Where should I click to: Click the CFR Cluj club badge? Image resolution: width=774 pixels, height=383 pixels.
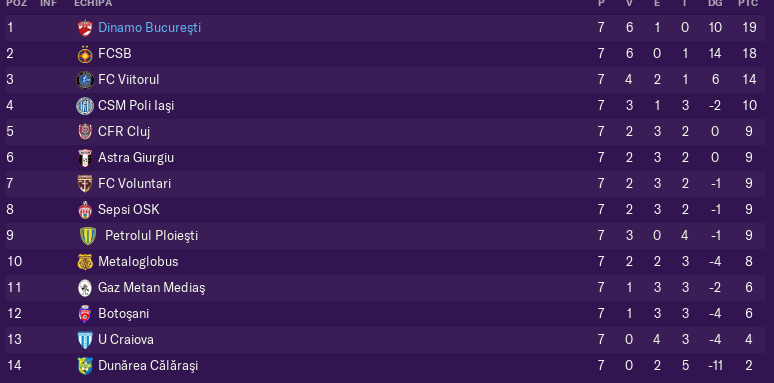(x=85, y=132)
